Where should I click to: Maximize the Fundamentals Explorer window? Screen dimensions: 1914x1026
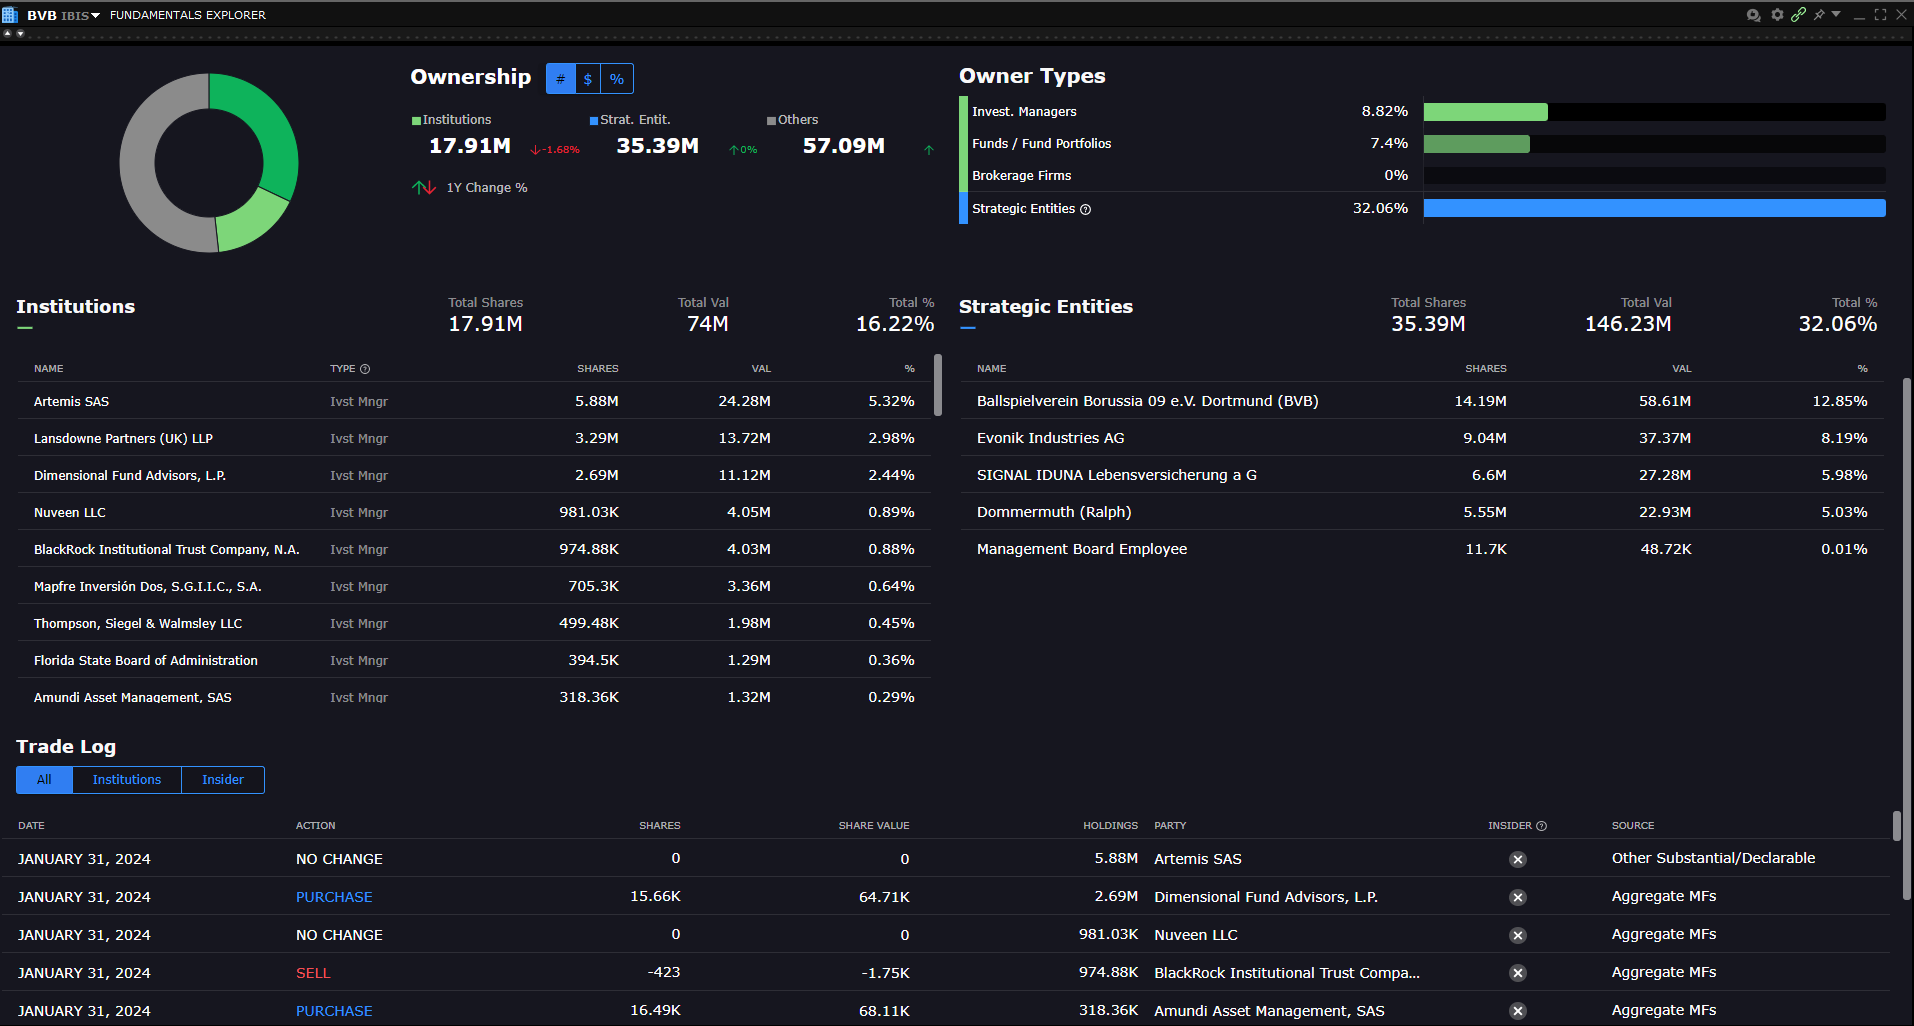(1880, 15)
